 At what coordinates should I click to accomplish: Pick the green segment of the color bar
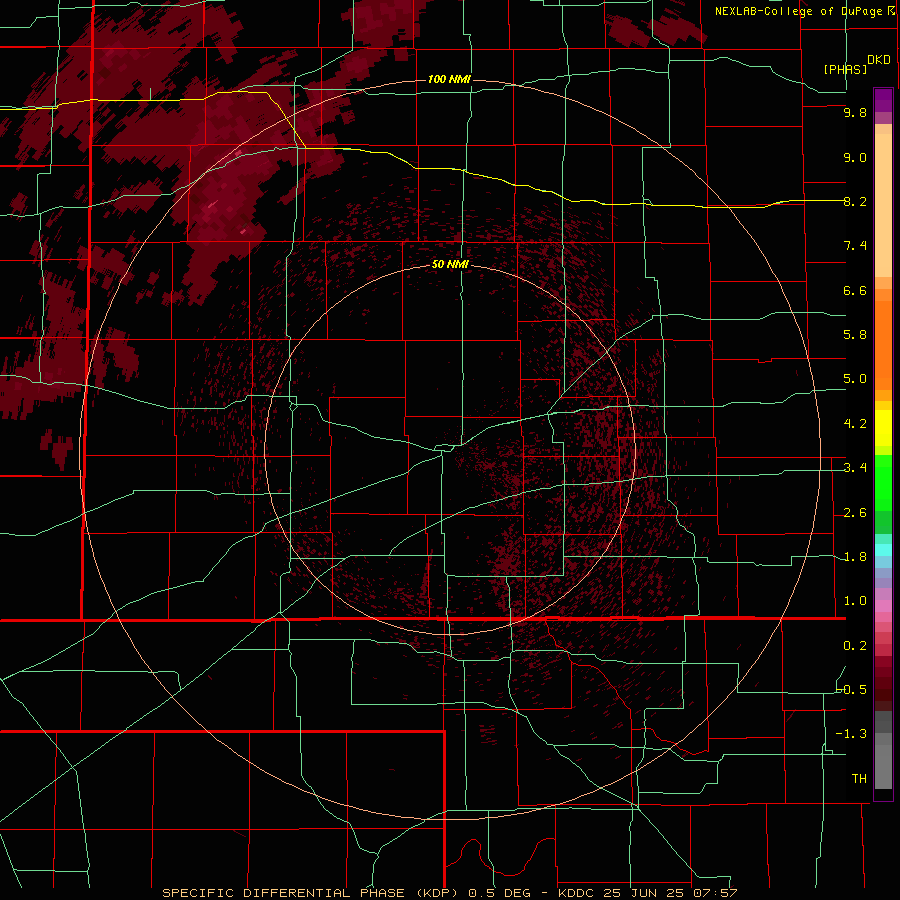pyautogui.click(x=883, y=483)
